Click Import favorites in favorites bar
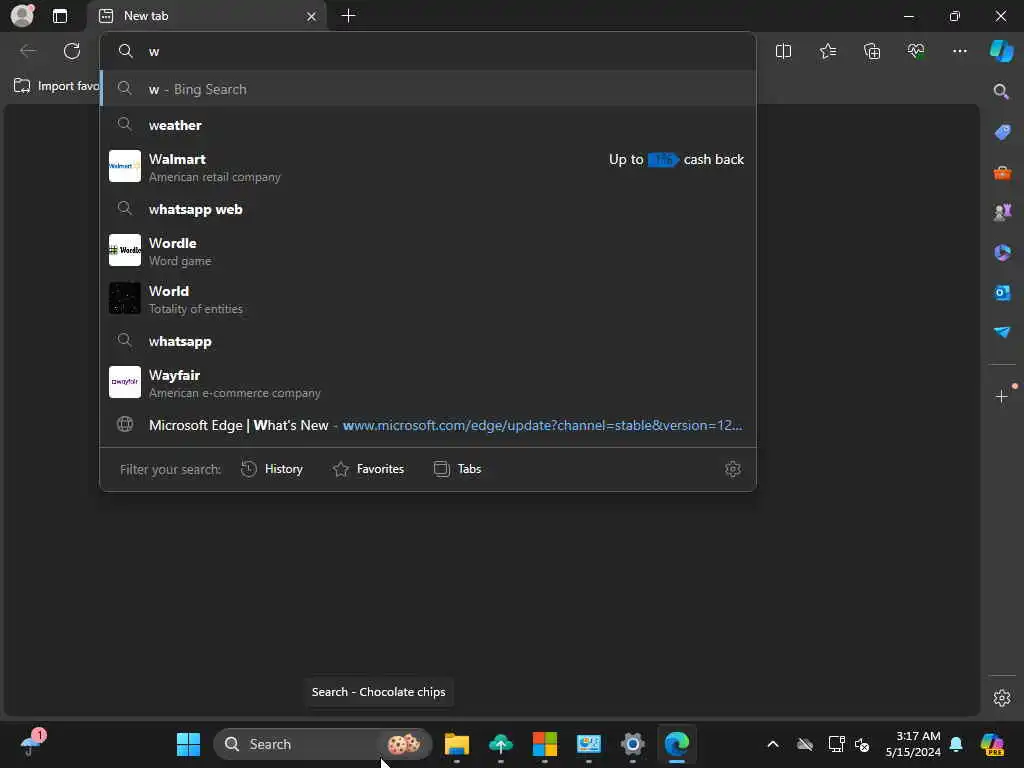 [56, 86]
